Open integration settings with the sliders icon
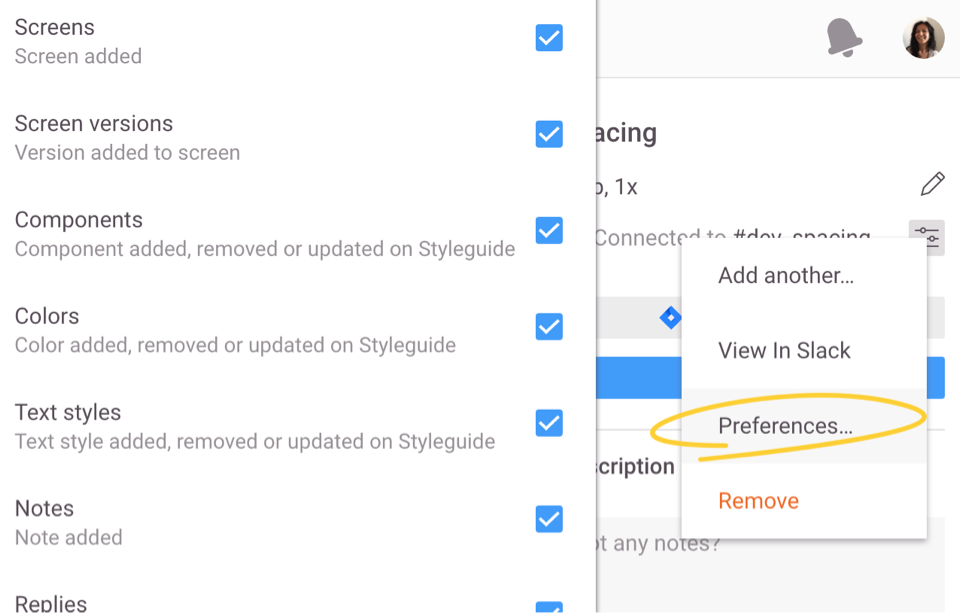Screen dimensions: 960x614 [x=928, y=237]
